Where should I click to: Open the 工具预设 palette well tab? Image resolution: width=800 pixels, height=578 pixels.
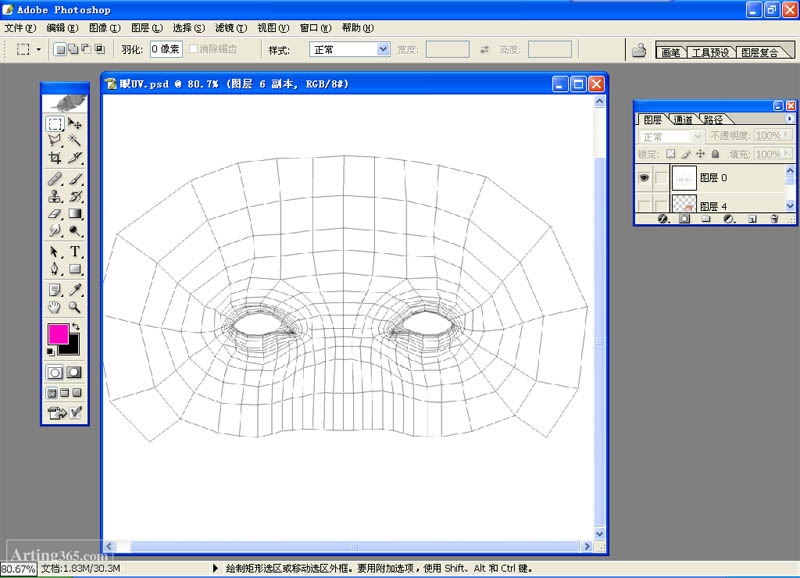click(710, 52)
